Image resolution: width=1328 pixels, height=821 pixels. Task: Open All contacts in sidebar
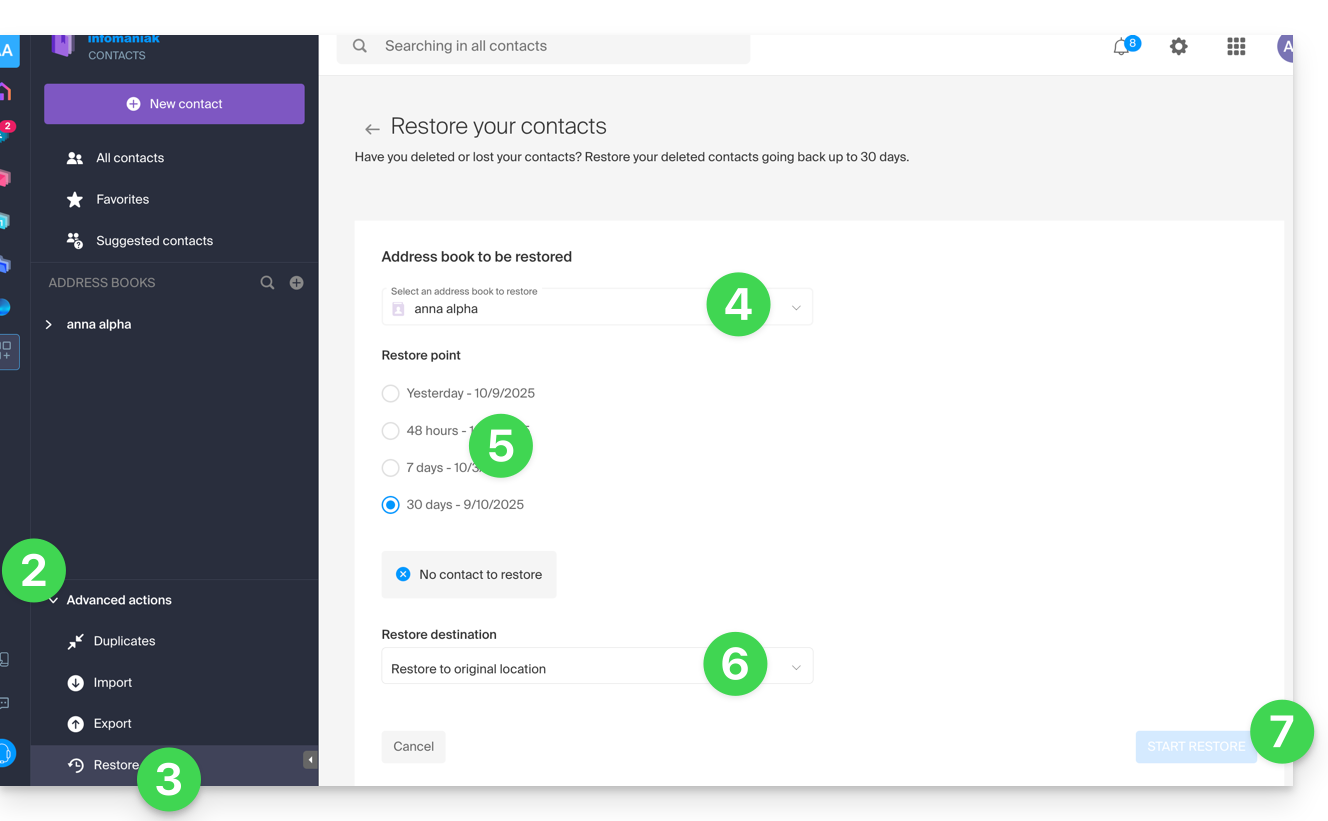[x=129, y=158]
